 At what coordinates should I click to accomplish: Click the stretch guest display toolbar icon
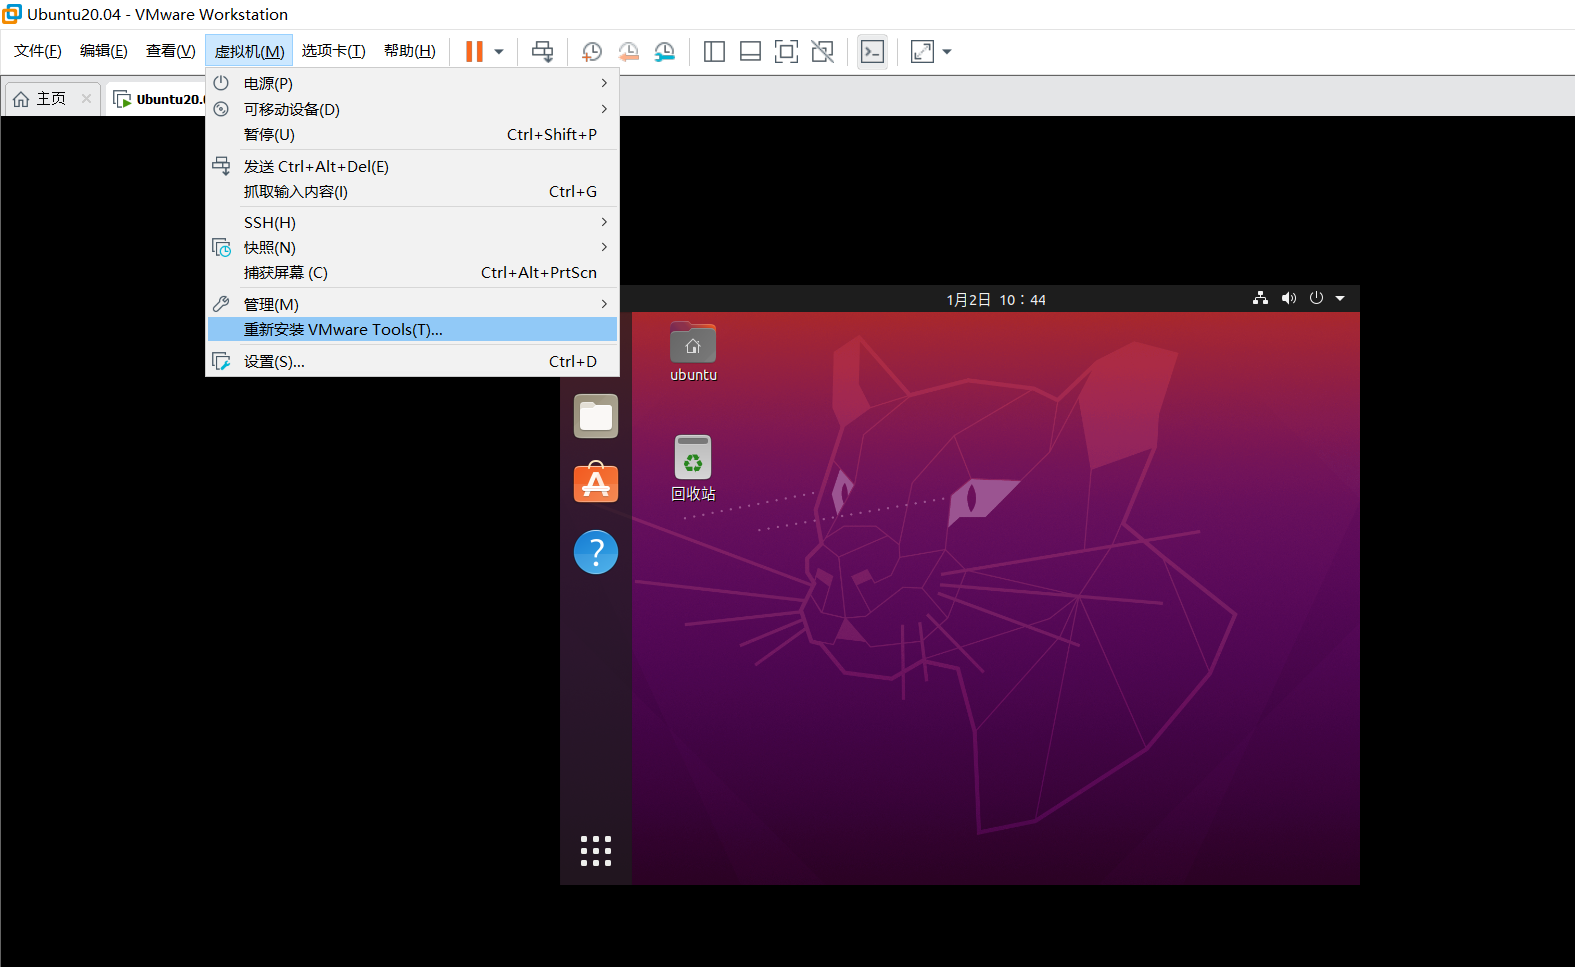pyautogui.click(x=922, y=52)
